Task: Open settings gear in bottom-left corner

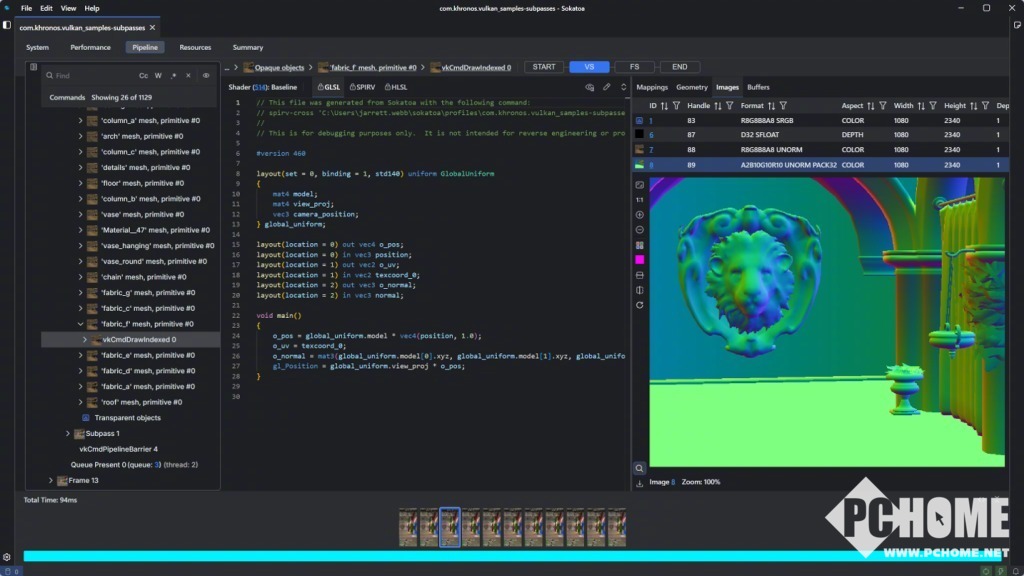Action: tap(7, 557)
